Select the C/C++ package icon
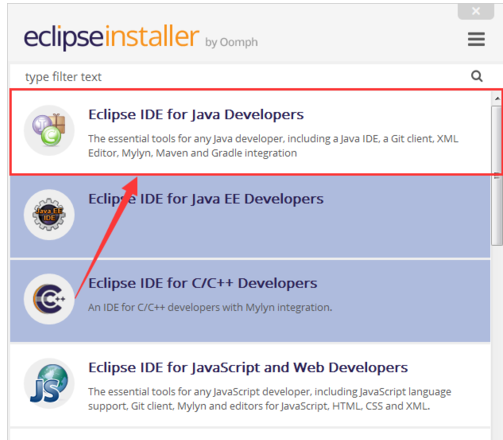Screen dimensions: 503x440 [49, 299]
